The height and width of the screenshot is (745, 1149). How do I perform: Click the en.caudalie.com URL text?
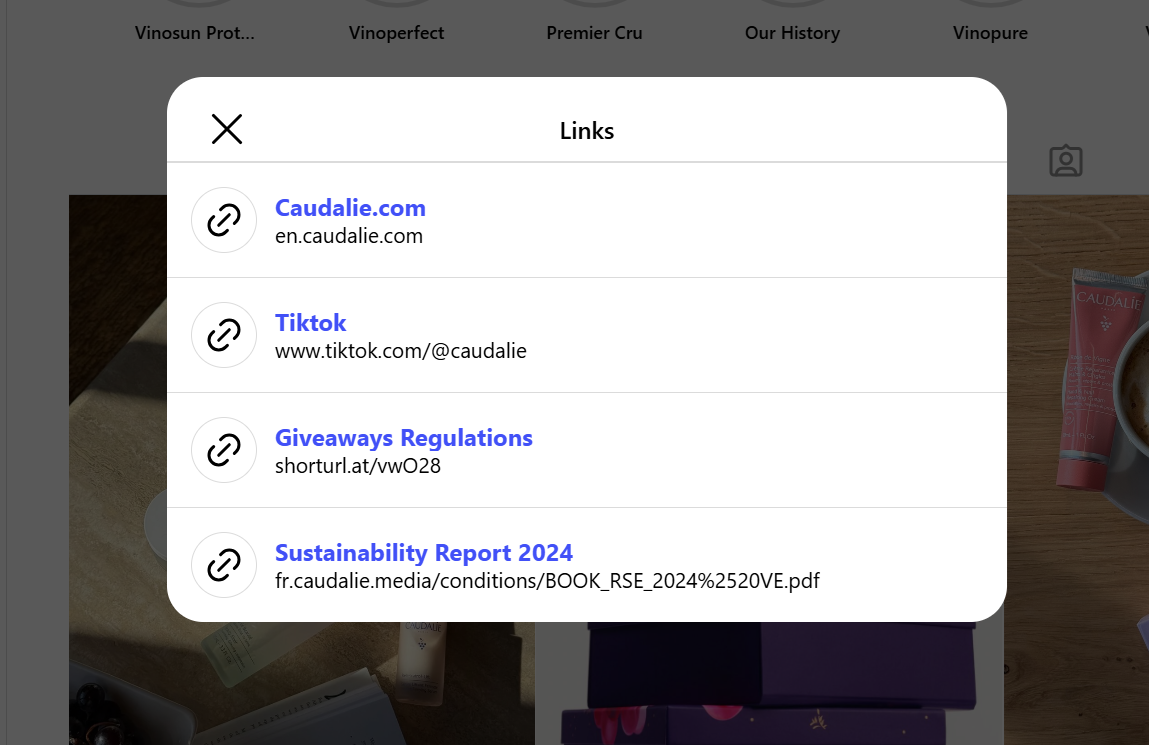[x=349, y=236]
